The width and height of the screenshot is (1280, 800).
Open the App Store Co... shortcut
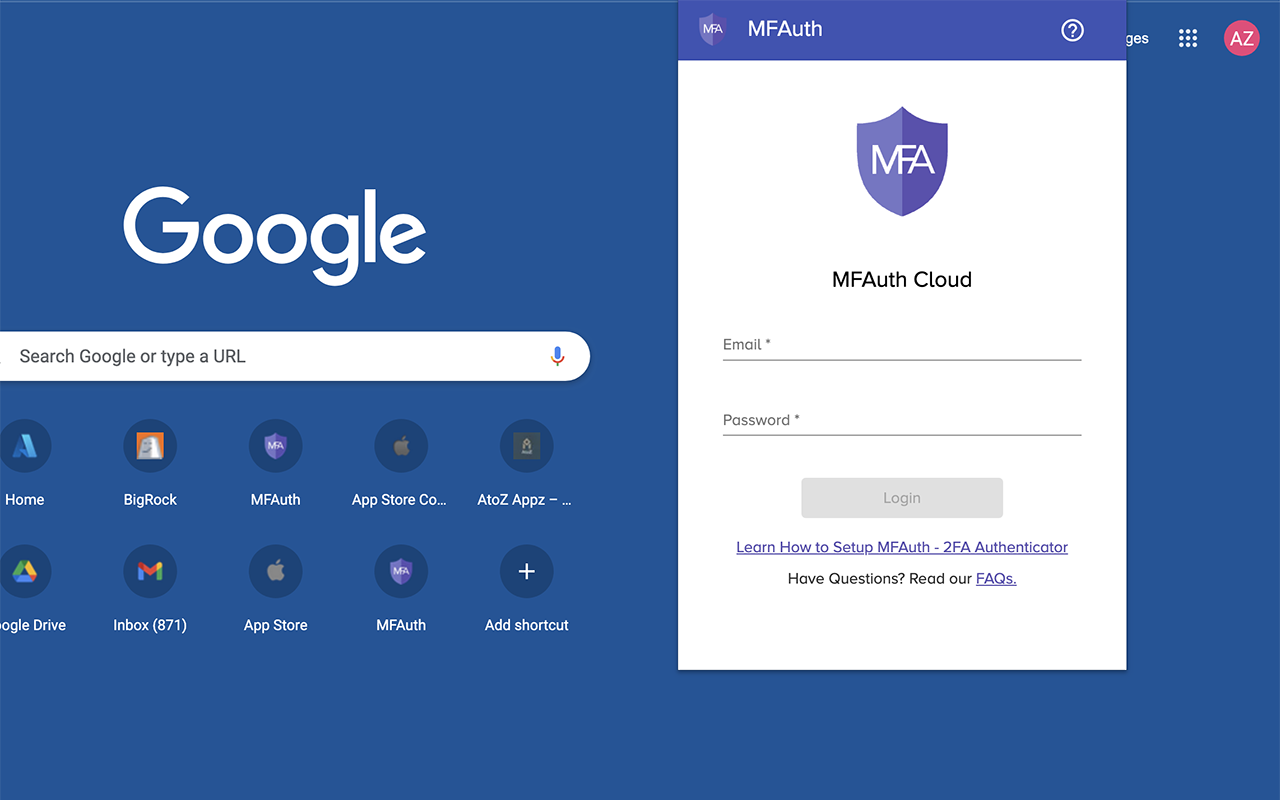point(401,446)
